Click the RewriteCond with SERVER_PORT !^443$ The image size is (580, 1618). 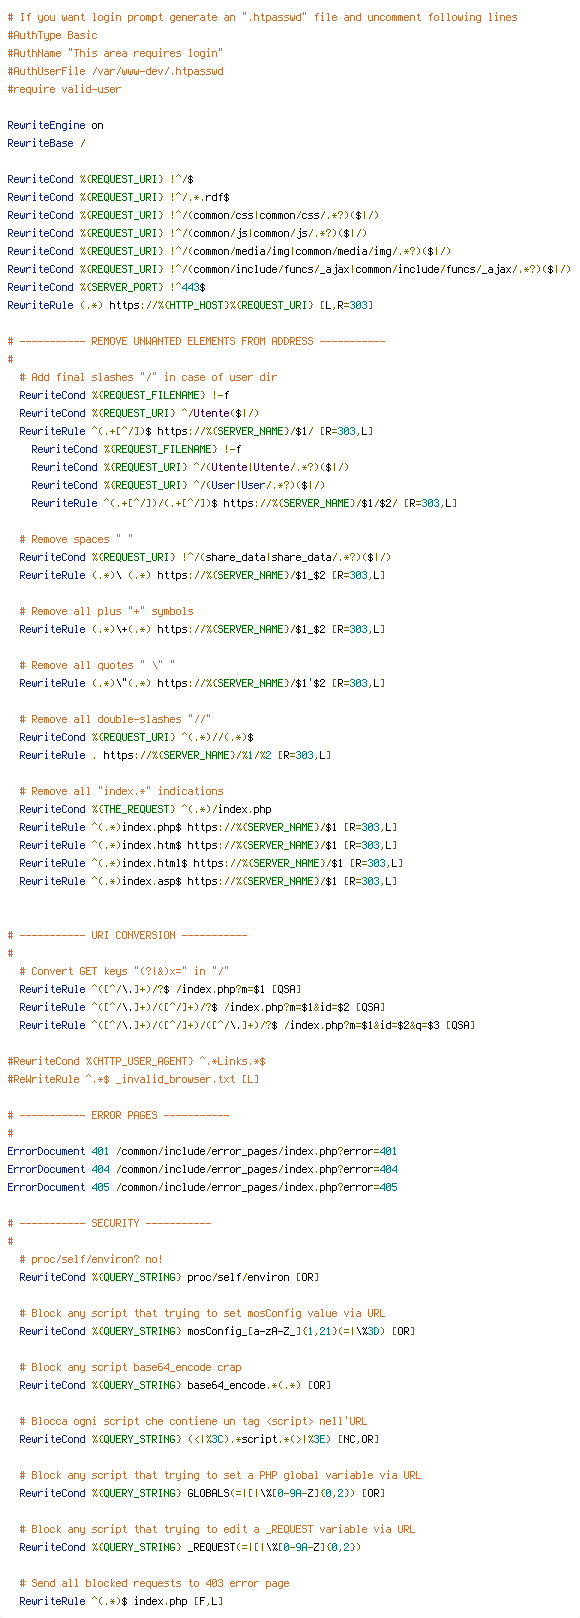point(107,287)
